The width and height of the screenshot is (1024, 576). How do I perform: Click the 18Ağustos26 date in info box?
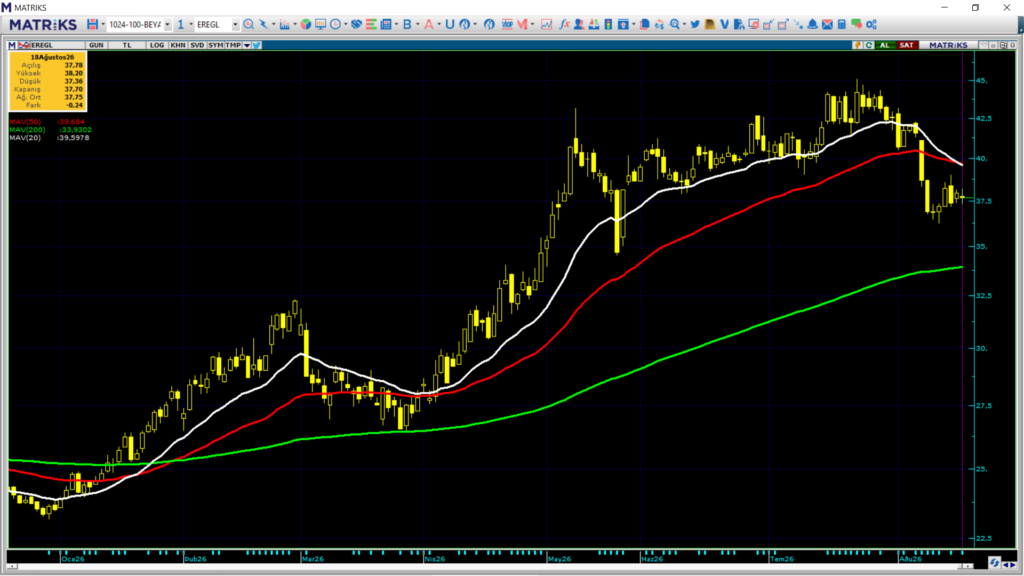pos(52,57)
